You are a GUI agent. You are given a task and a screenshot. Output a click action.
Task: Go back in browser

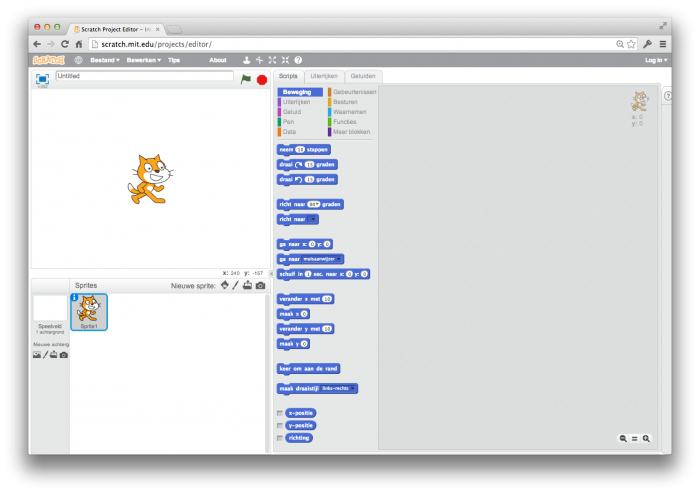click(x=37, y=44)
